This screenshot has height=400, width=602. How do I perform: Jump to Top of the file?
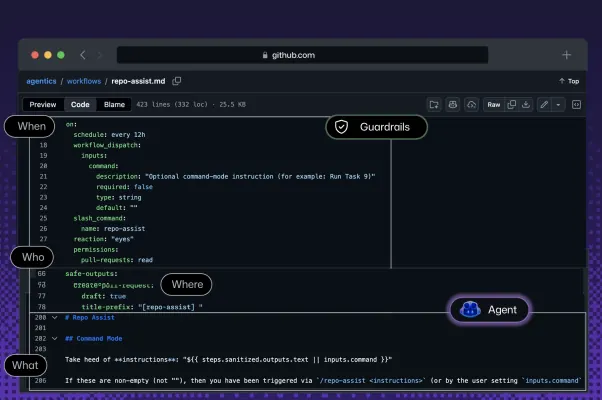coord(569,81)
